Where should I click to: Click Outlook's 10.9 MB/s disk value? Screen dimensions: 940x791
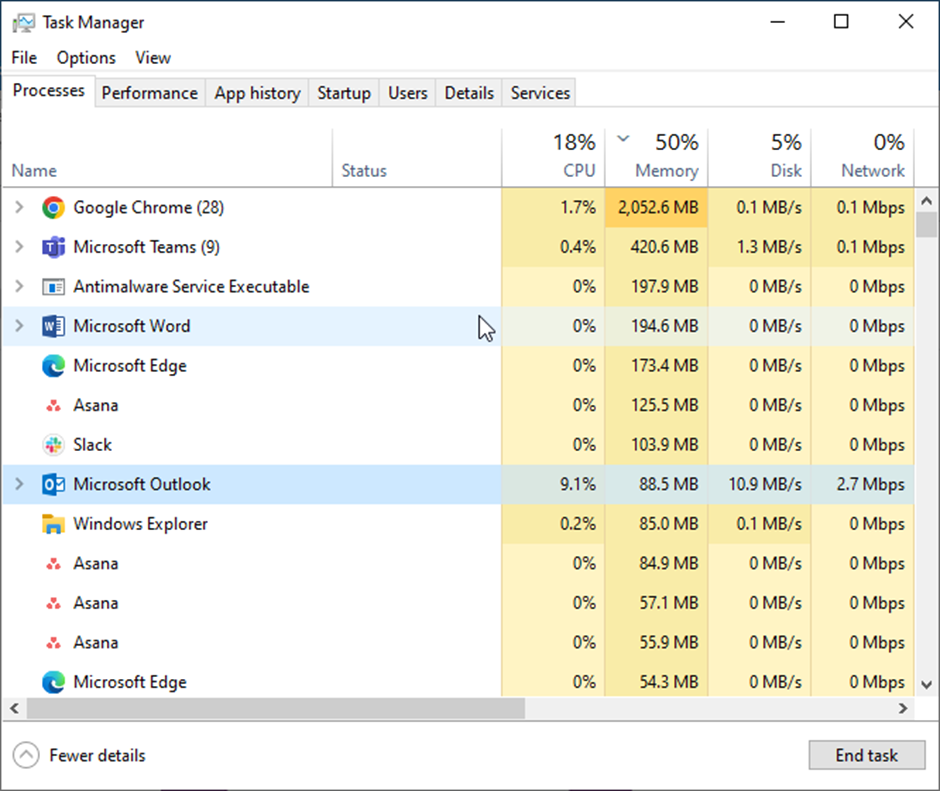point(765,485)
